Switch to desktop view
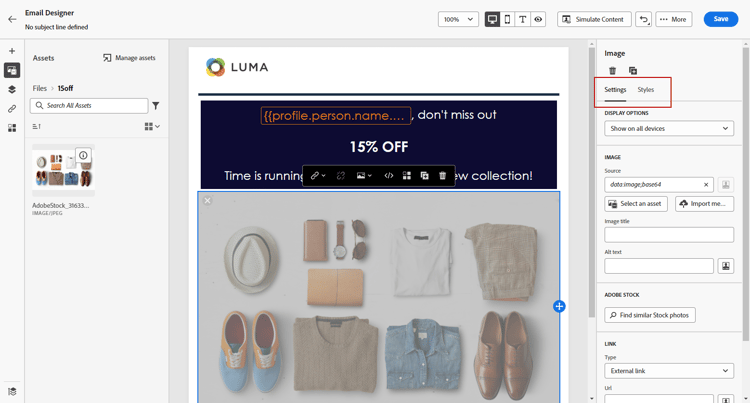Screen dimensions: 750x403 pyautogui.click(x=492, y=19)
